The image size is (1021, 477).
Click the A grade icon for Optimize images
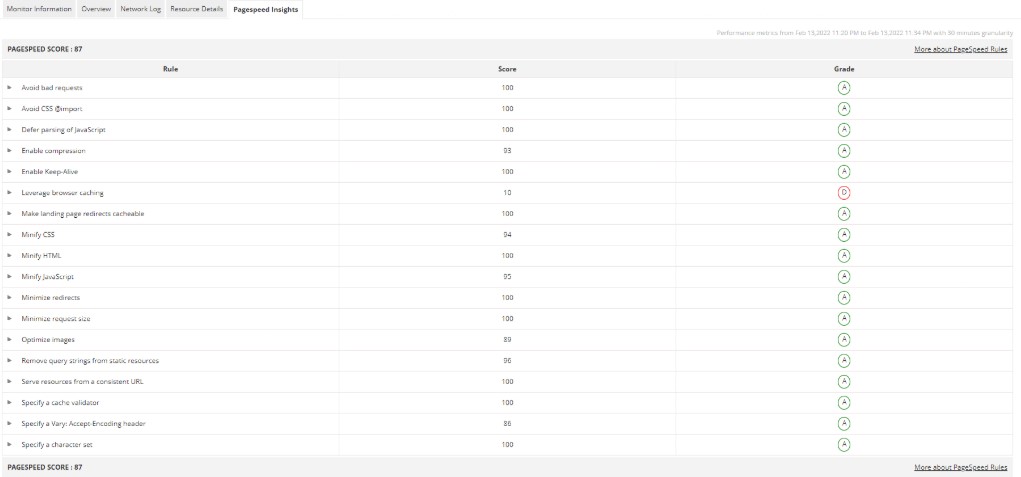[x=843, y=339]
